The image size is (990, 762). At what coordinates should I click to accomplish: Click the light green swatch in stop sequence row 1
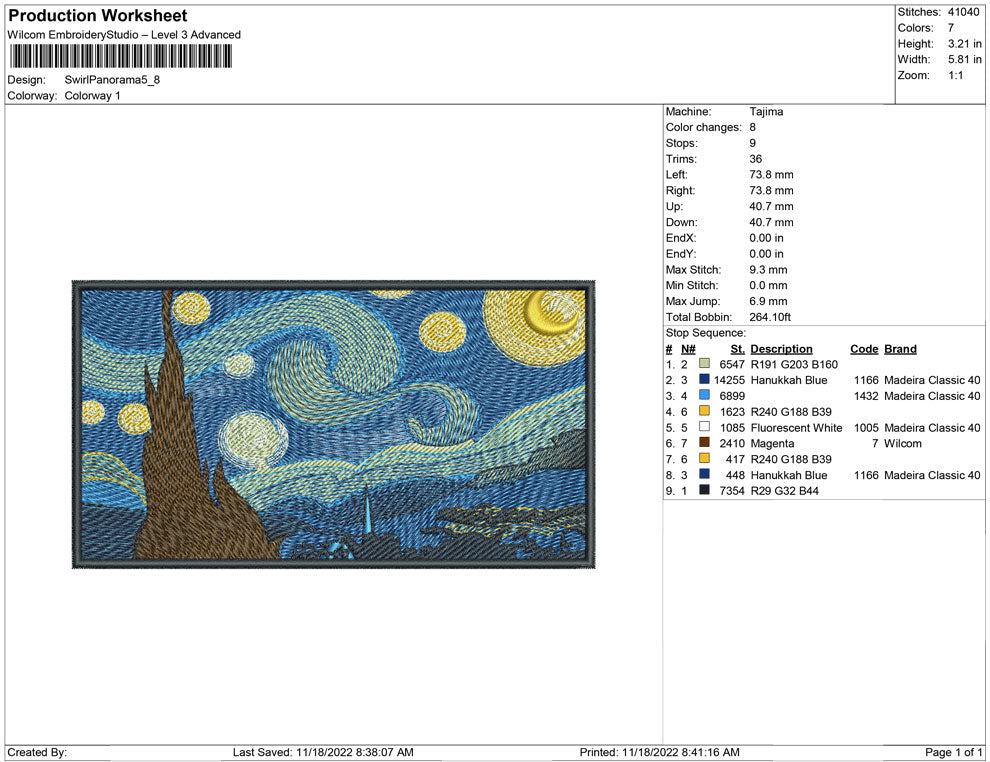click(x=704, y=364)
